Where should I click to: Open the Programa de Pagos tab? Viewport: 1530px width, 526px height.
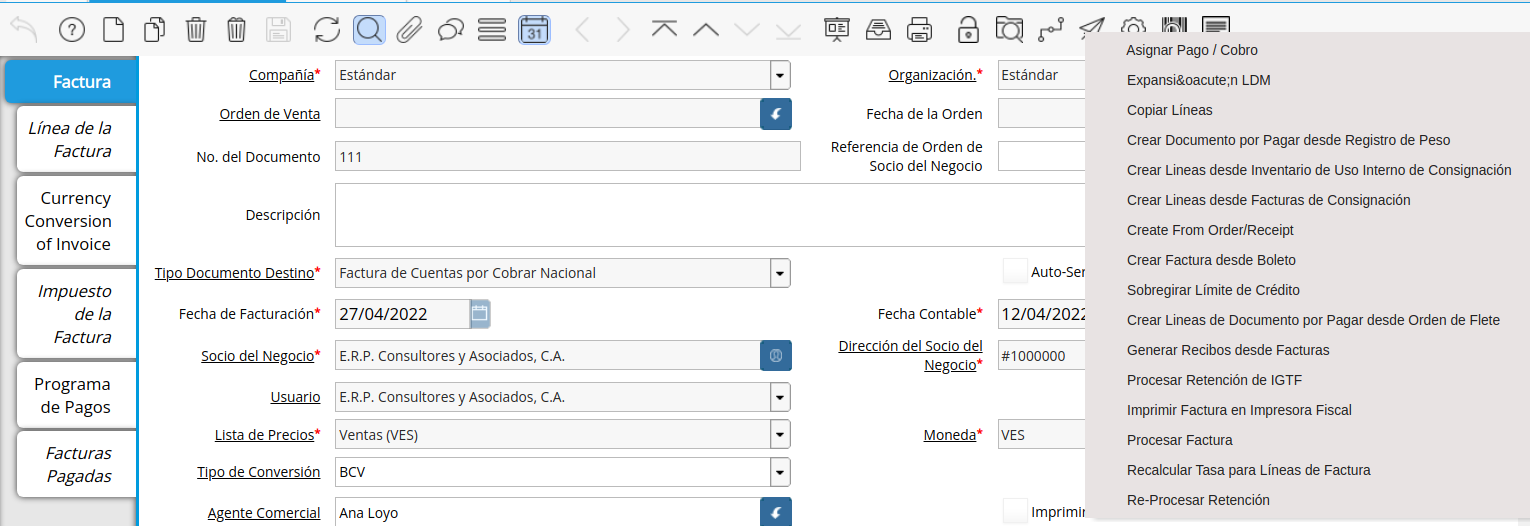[70, 396]
